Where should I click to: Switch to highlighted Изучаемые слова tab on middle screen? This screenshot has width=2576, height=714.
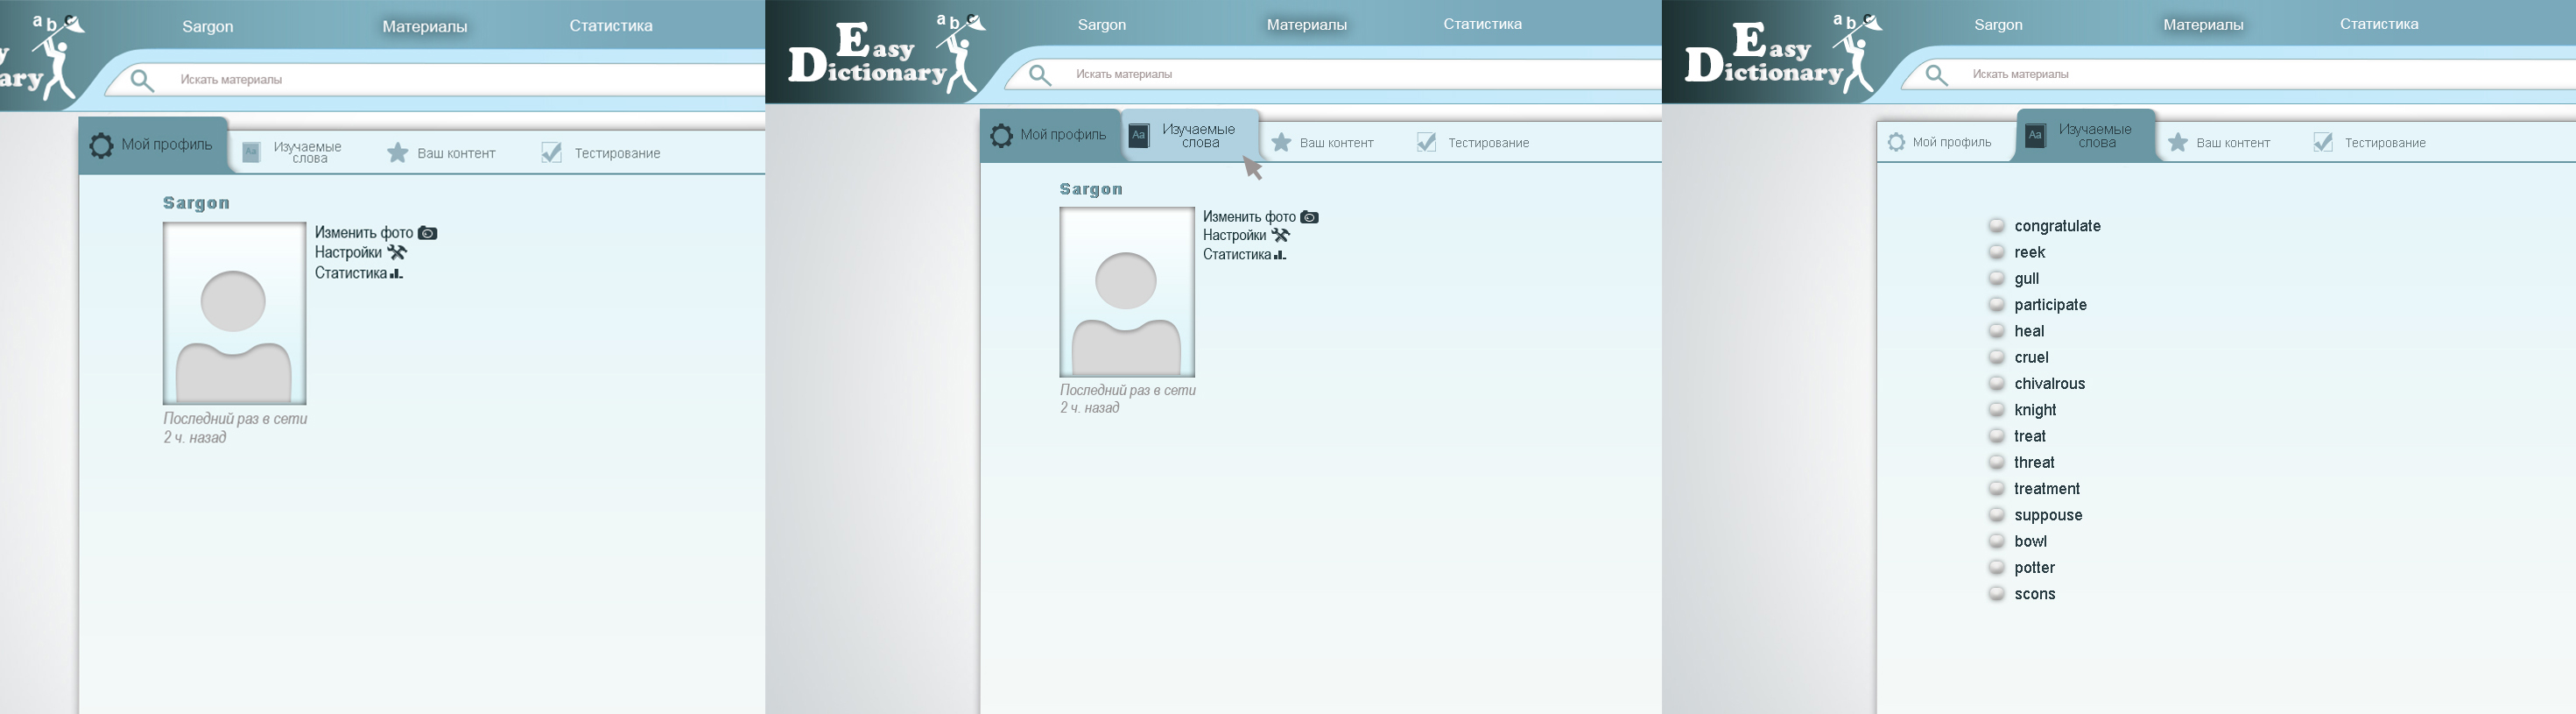point(1190,135)
